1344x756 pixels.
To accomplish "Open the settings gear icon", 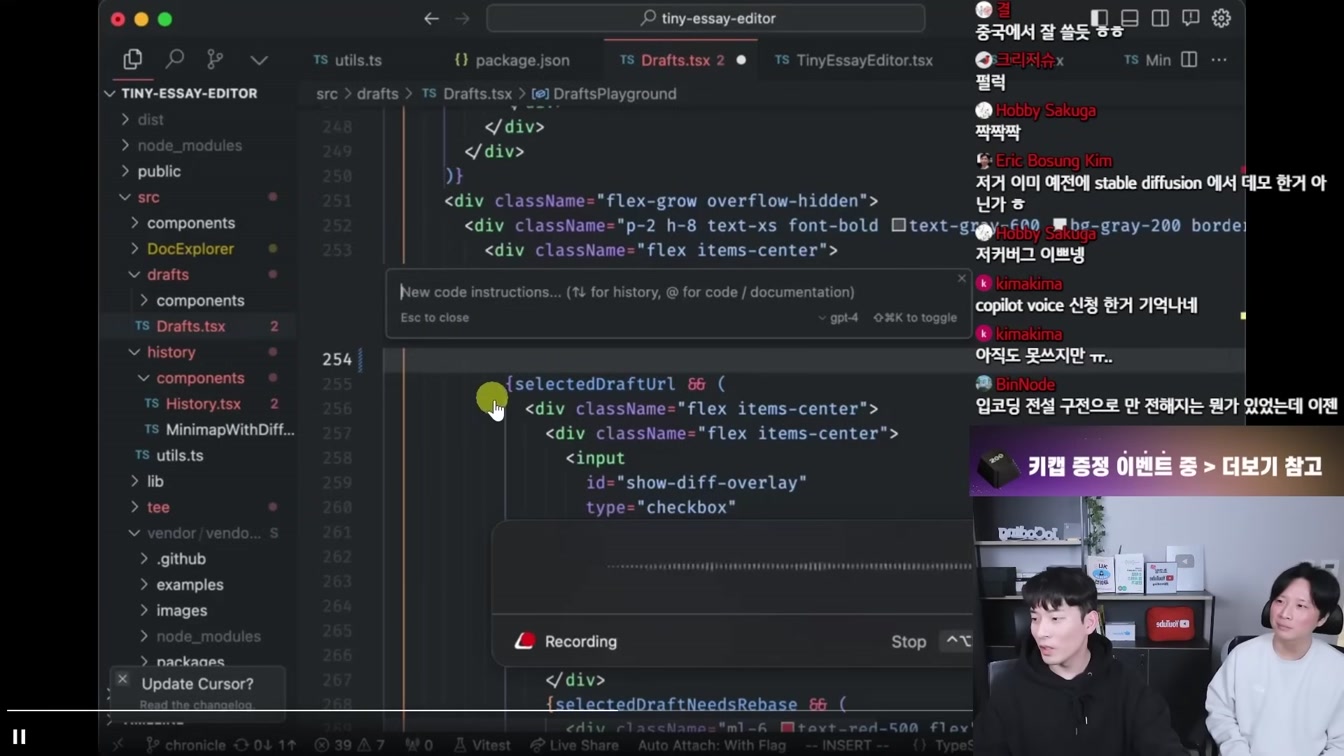I will click(1221, 18).
